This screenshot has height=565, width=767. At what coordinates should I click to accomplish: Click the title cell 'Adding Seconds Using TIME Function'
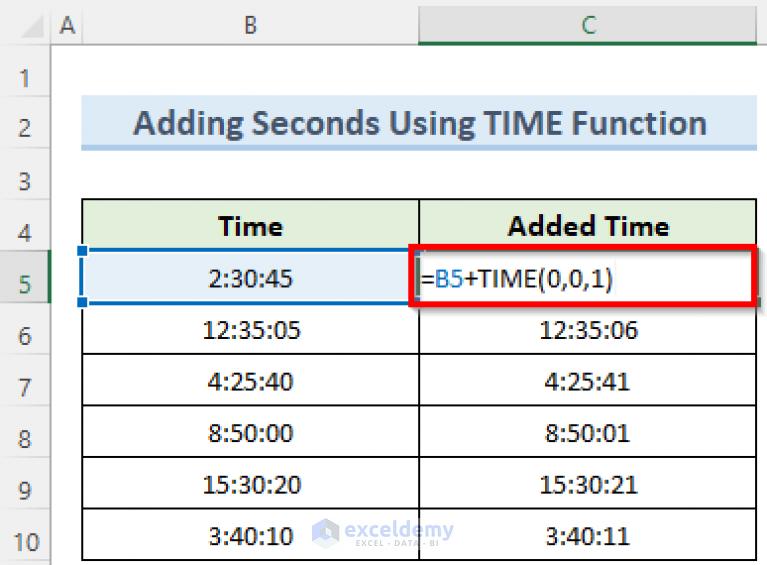coord(419,123)
